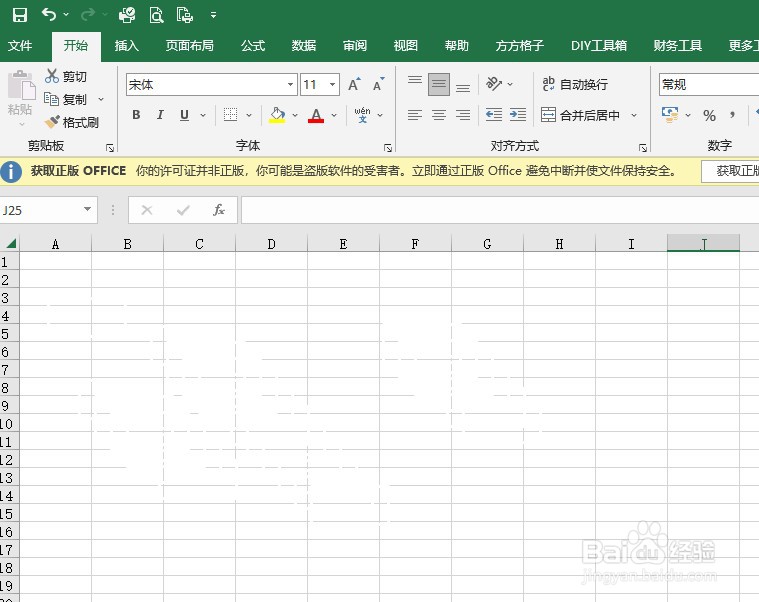
Task: Decrease font size with the small A icon
Action: point(378,84)
